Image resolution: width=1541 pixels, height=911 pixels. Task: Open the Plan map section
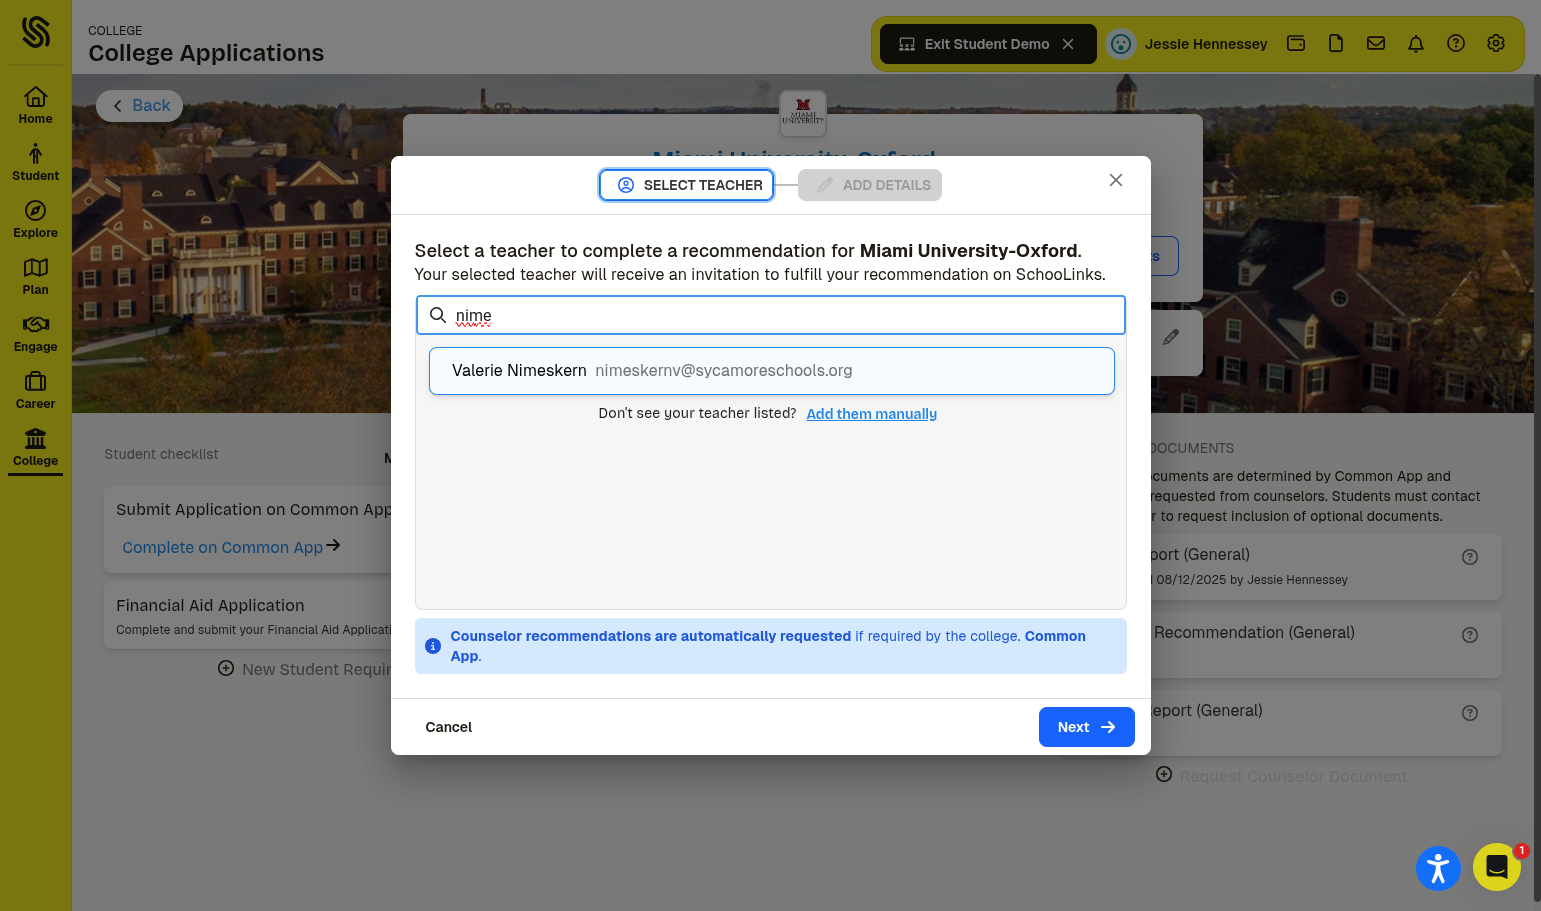tap(35, 276)
